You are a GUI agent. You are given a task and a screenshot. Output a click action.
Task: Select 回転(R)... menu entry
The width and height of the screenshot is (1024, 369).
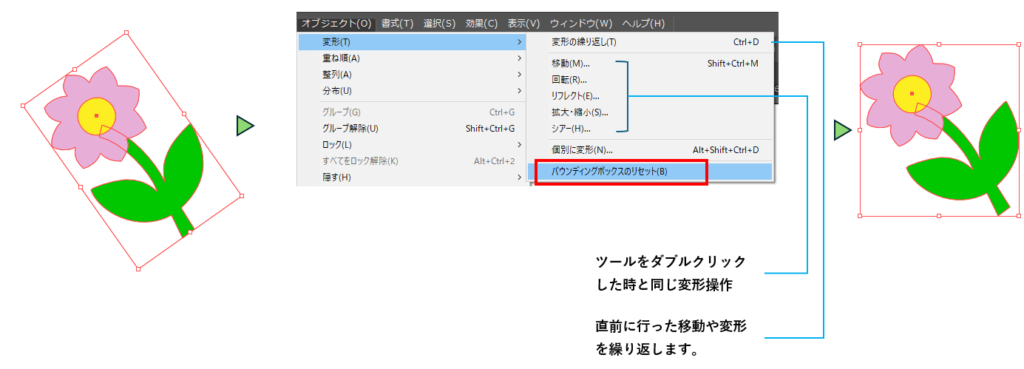[x=569, y=80]
